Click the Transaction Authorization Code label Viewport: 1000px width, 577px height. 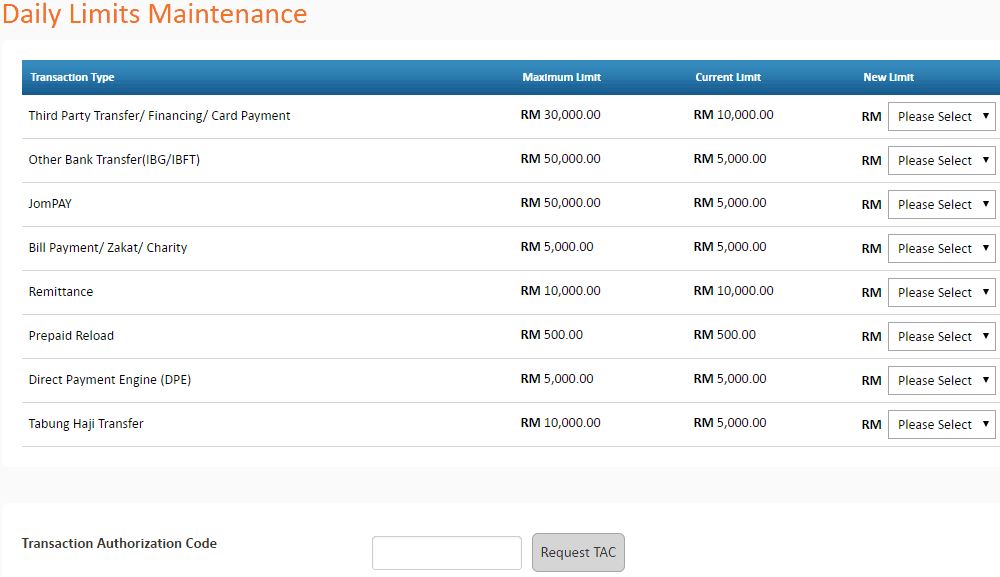click(119, 543)
